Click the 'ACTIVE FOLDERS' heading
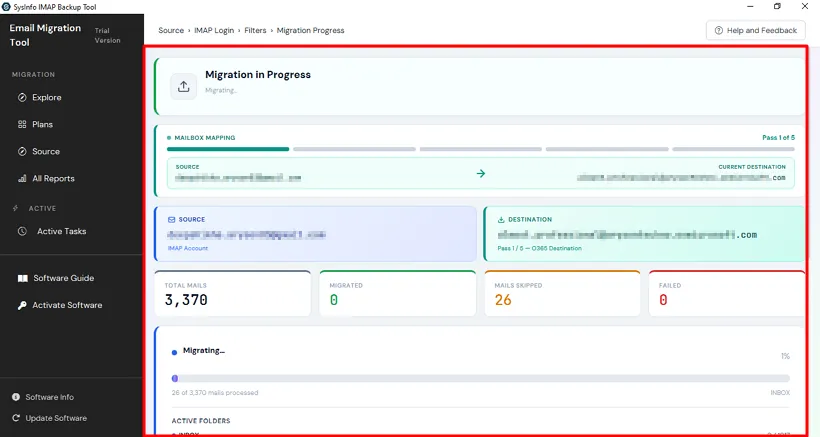820x437 pixels. pyautogui.click(x=201, y=421)
